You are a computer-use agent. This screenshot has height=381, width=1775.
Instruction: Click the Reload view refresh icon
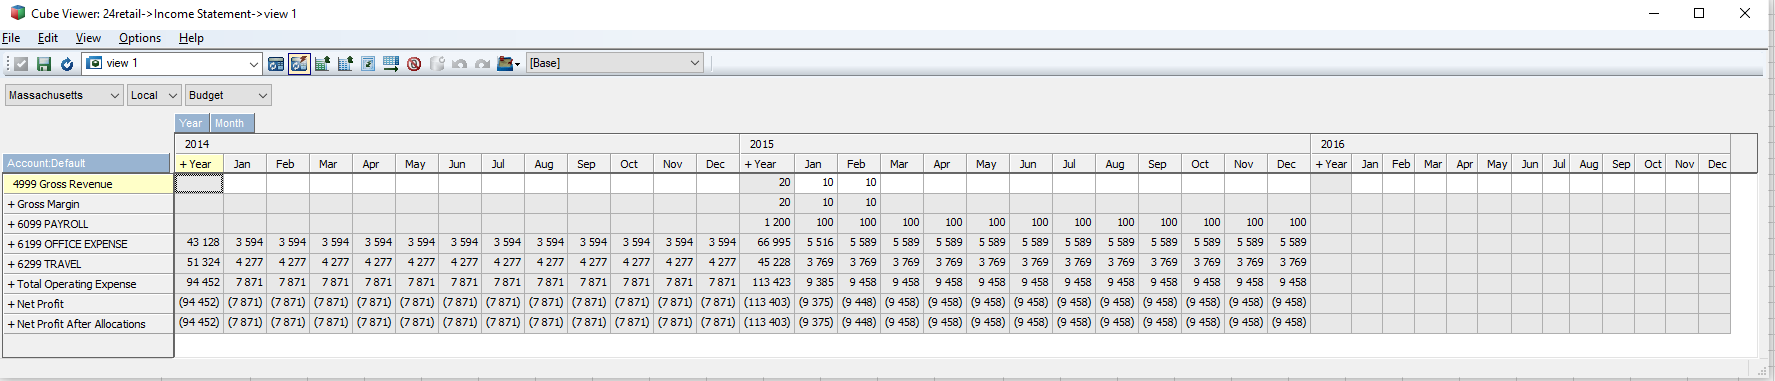tap(67, 64)
